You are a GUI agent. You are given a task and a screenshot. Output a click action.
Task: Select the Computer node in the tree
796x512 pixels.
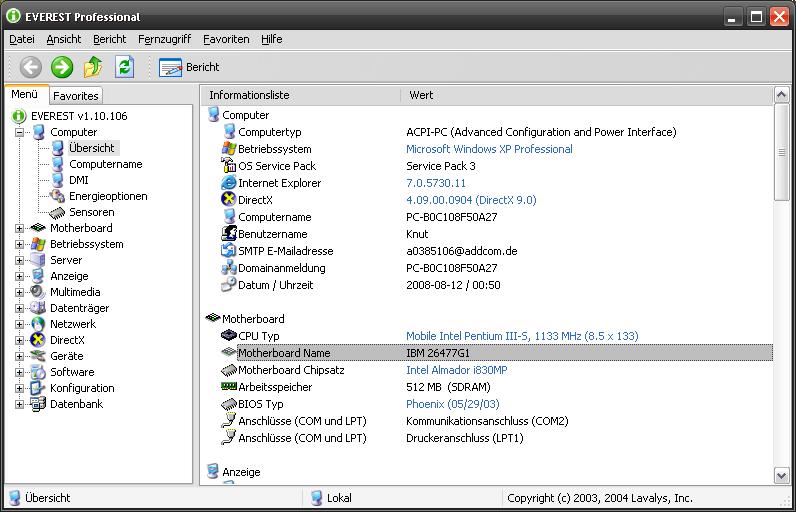(74, 132)
